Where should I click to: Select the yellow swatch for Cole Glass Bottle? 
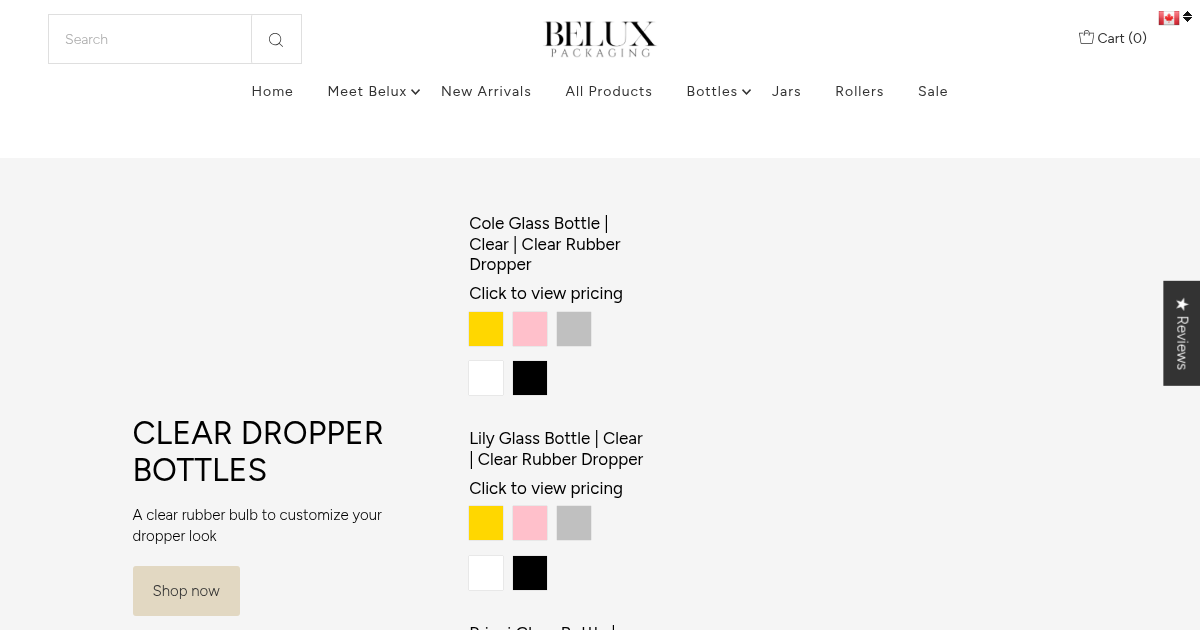486,328
